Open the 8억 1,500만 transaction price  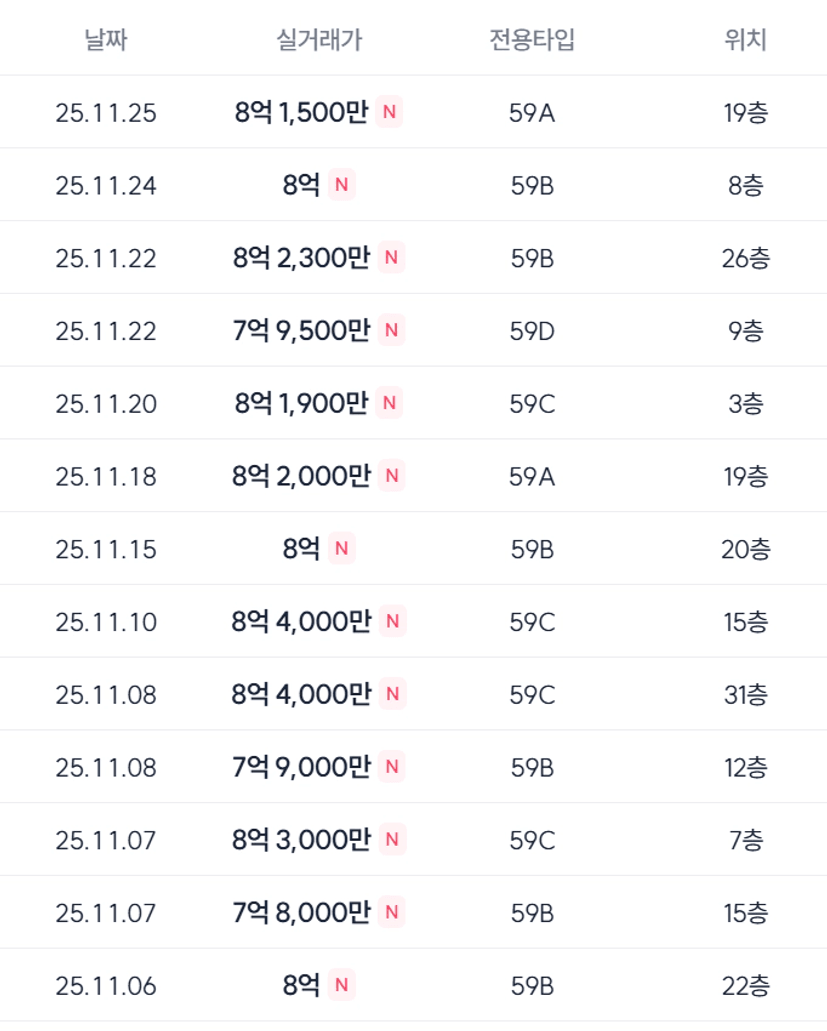coord(302,113)
